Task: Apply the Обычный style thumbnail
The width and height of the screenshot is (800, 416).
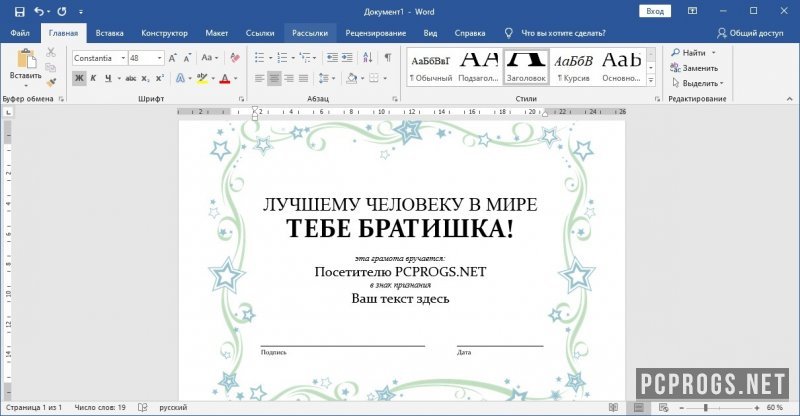Action: pyautogui.click(x=431, y=66)
